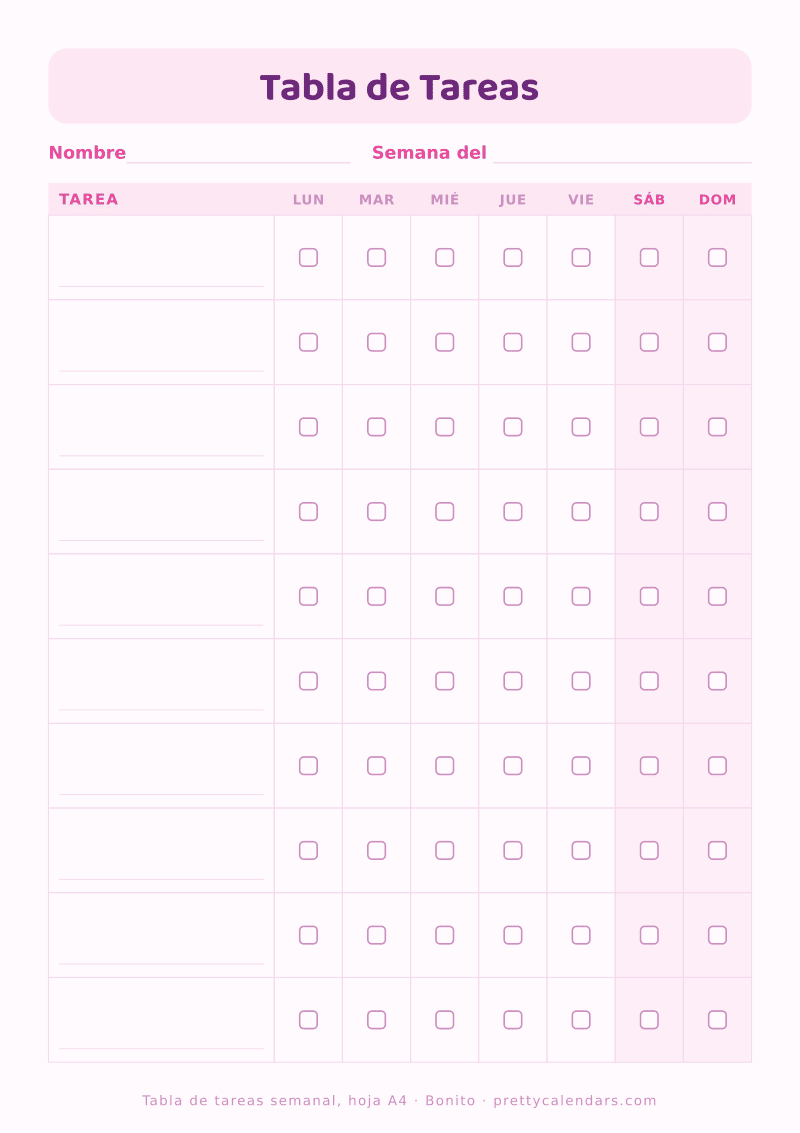Image resolution: width=800 pixels, height=1133 pixels.
Task: Check the LUN box in first task row
Action: [309, 257]
